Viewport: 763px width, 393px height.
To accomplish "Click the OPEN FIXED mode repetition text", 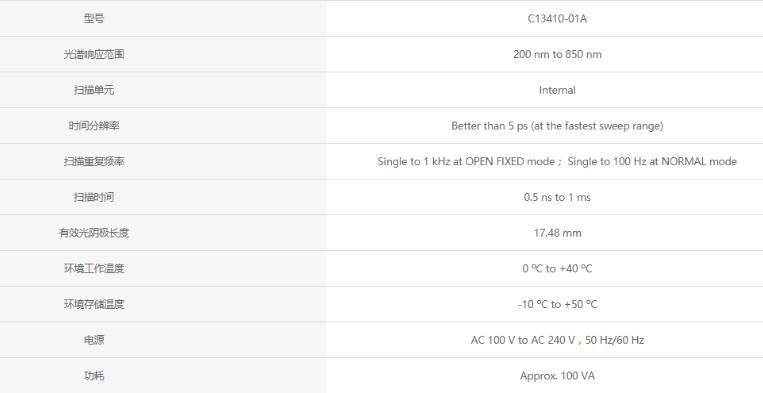I will tap(466, 161).
